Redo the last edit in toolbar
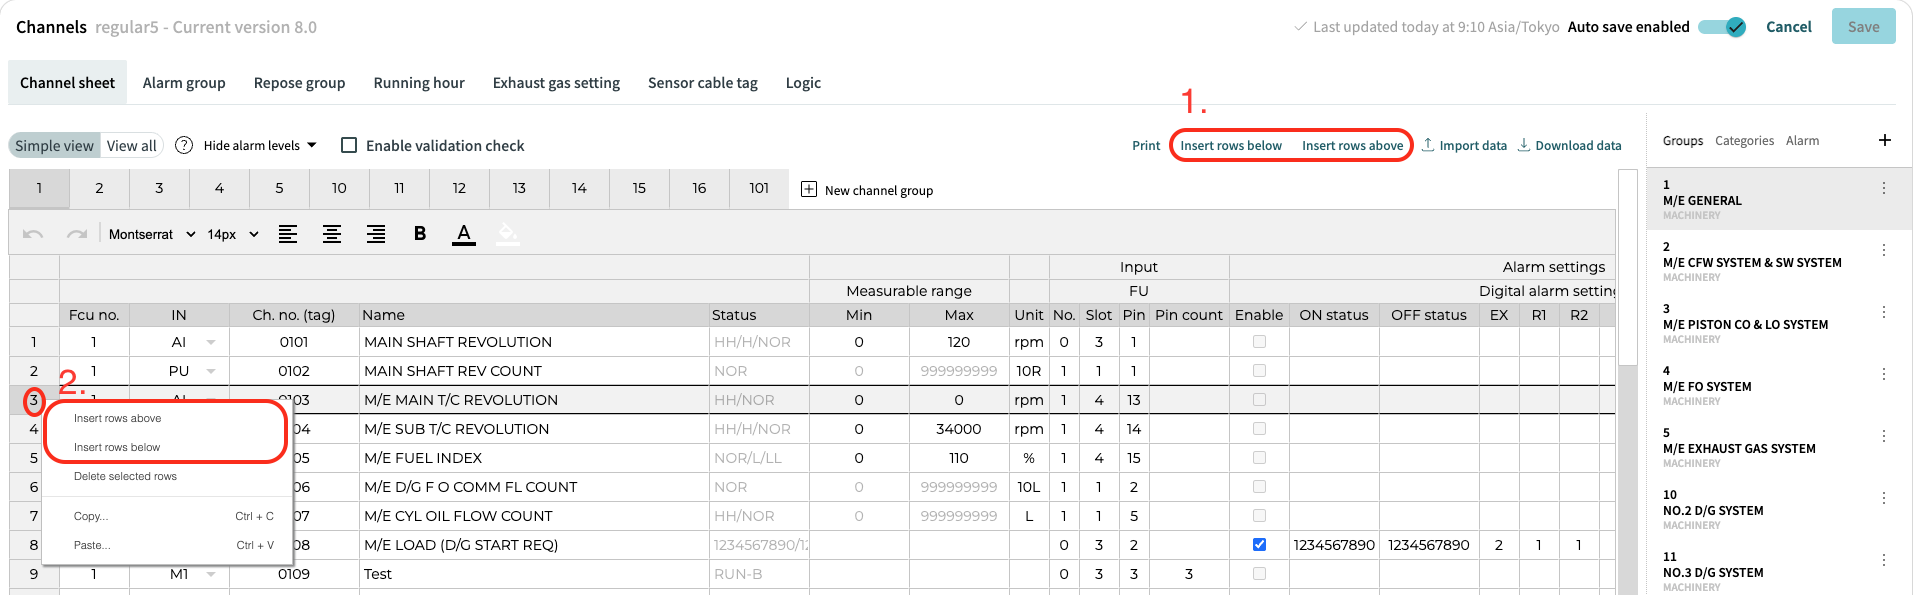Viewport: 1913px width, 595px height. click(x=77, y=234)
